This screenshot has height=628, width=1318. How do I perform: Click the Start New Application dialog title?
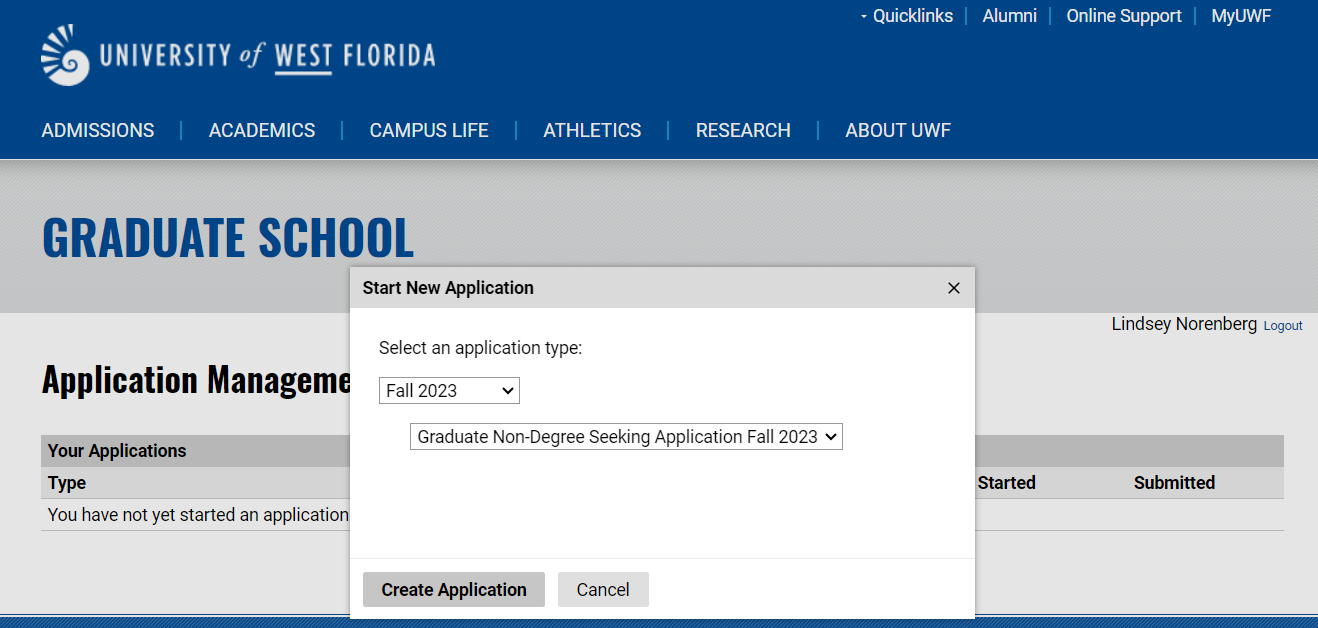click(448, 288)
